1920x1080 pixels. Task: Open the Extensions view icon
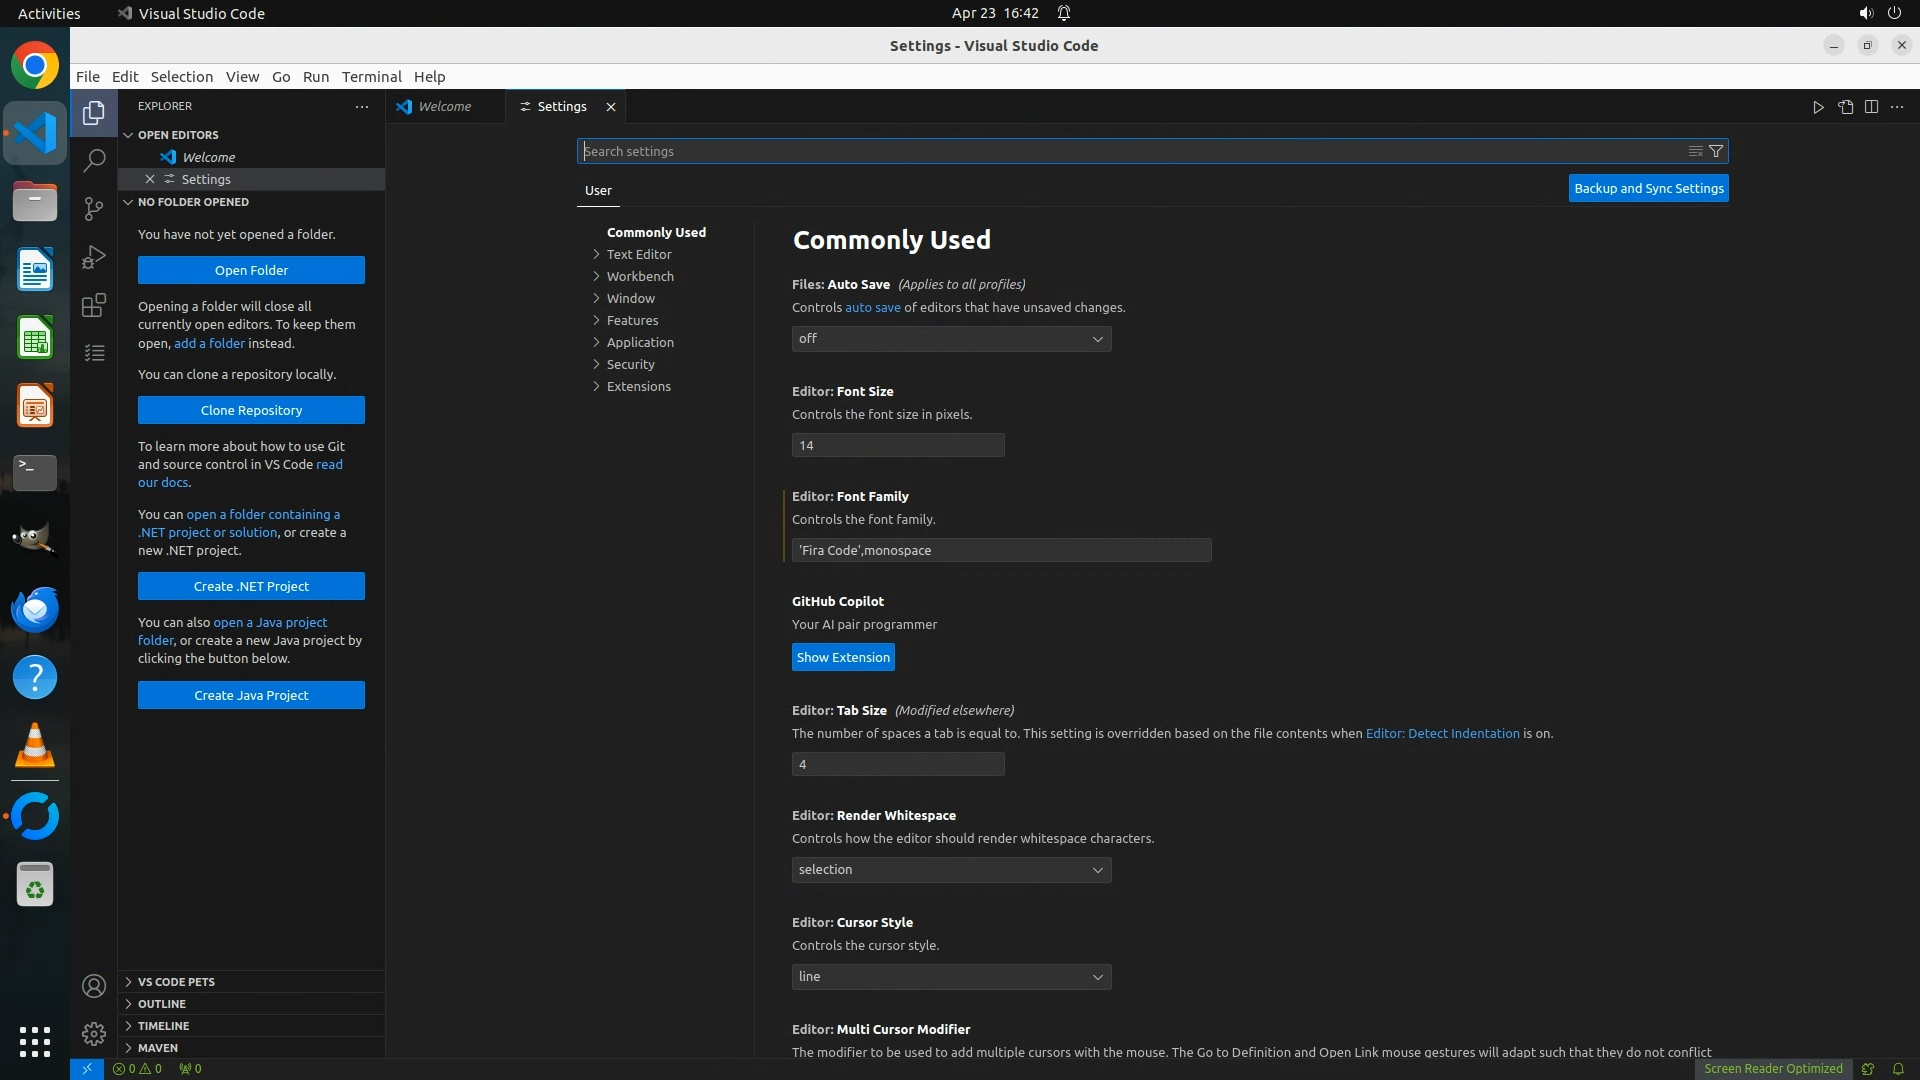(94, 305)
